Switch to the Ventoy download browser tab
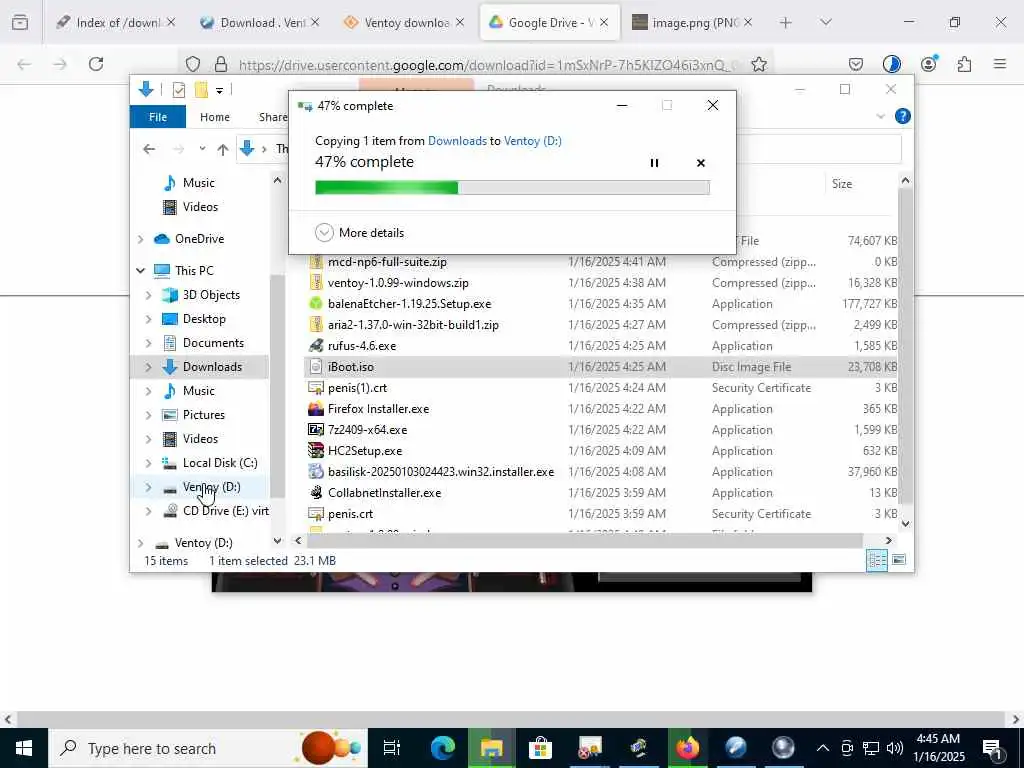The height and width of the screenshot is (768, 1024). point(405,23)
